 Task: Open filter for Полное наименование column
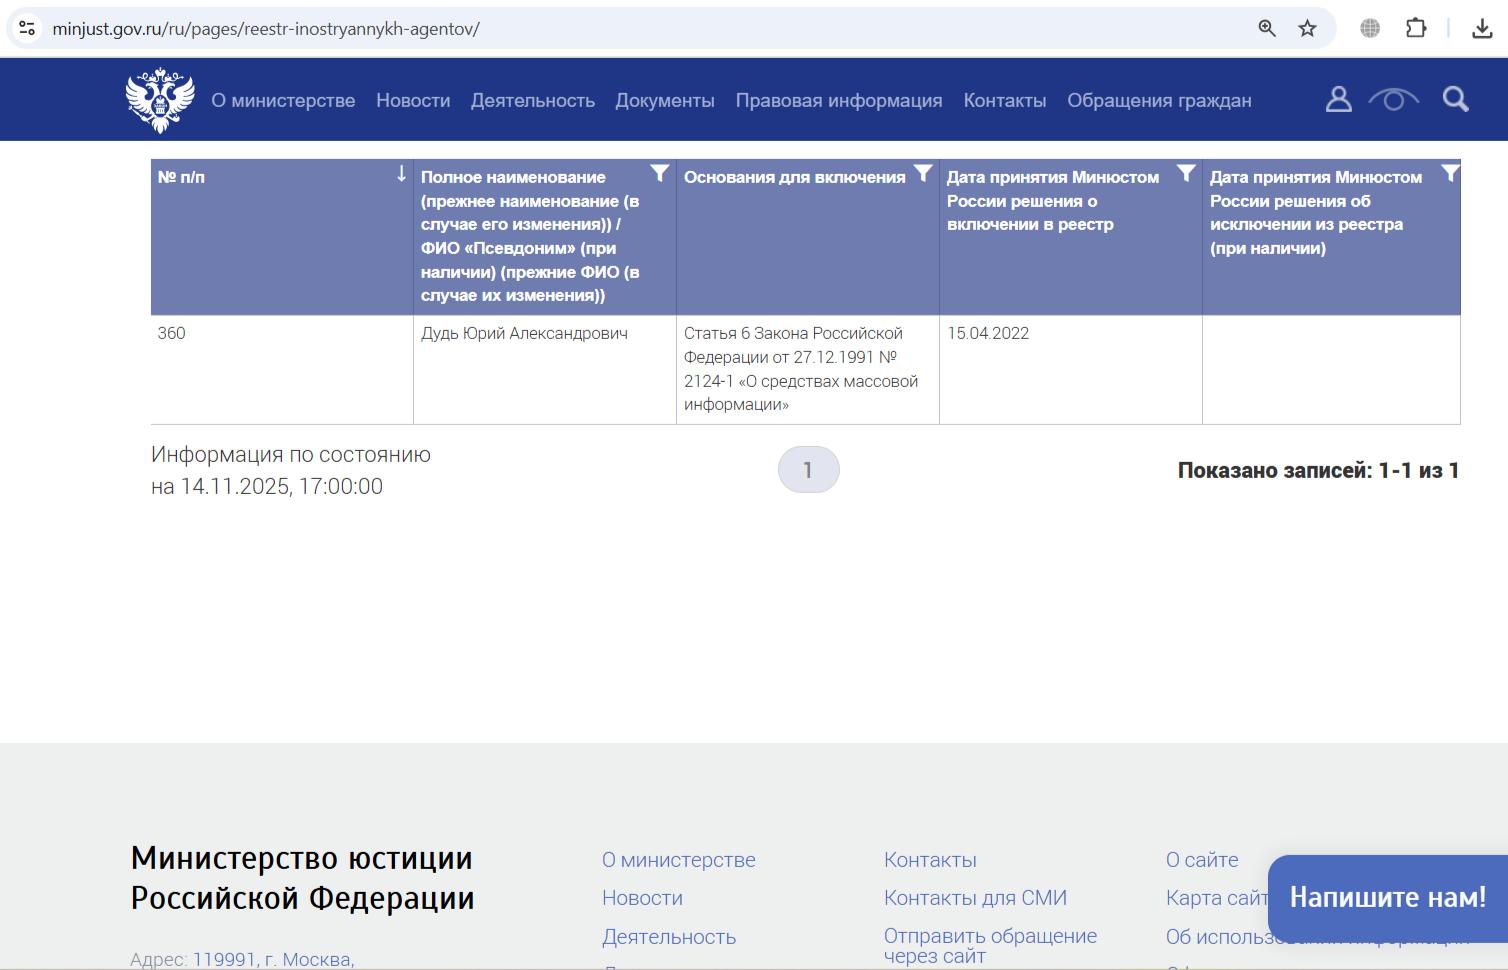tap(659, 174)
